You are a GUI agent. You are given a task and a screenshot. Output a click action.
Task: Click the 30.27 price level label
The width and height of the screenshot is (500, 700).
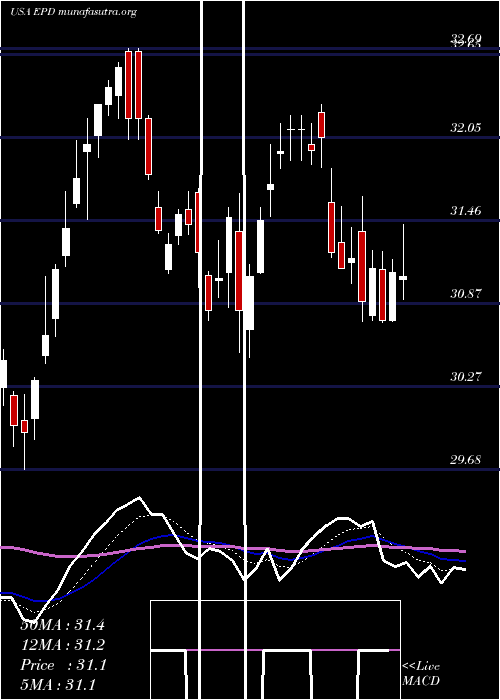(466, 377)
